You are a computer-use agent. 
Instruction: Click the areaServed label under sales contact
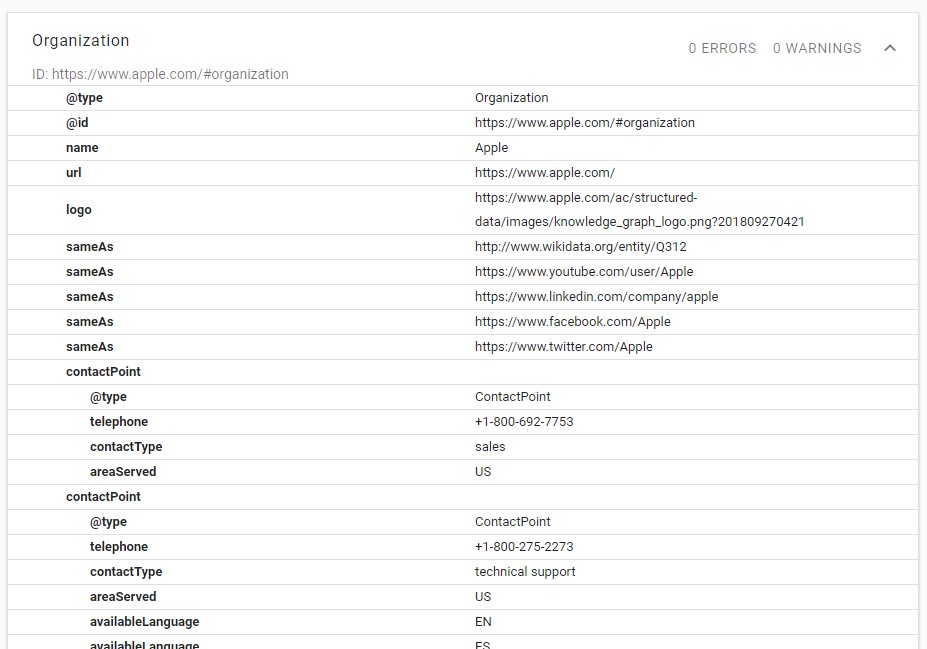(123, 472)
